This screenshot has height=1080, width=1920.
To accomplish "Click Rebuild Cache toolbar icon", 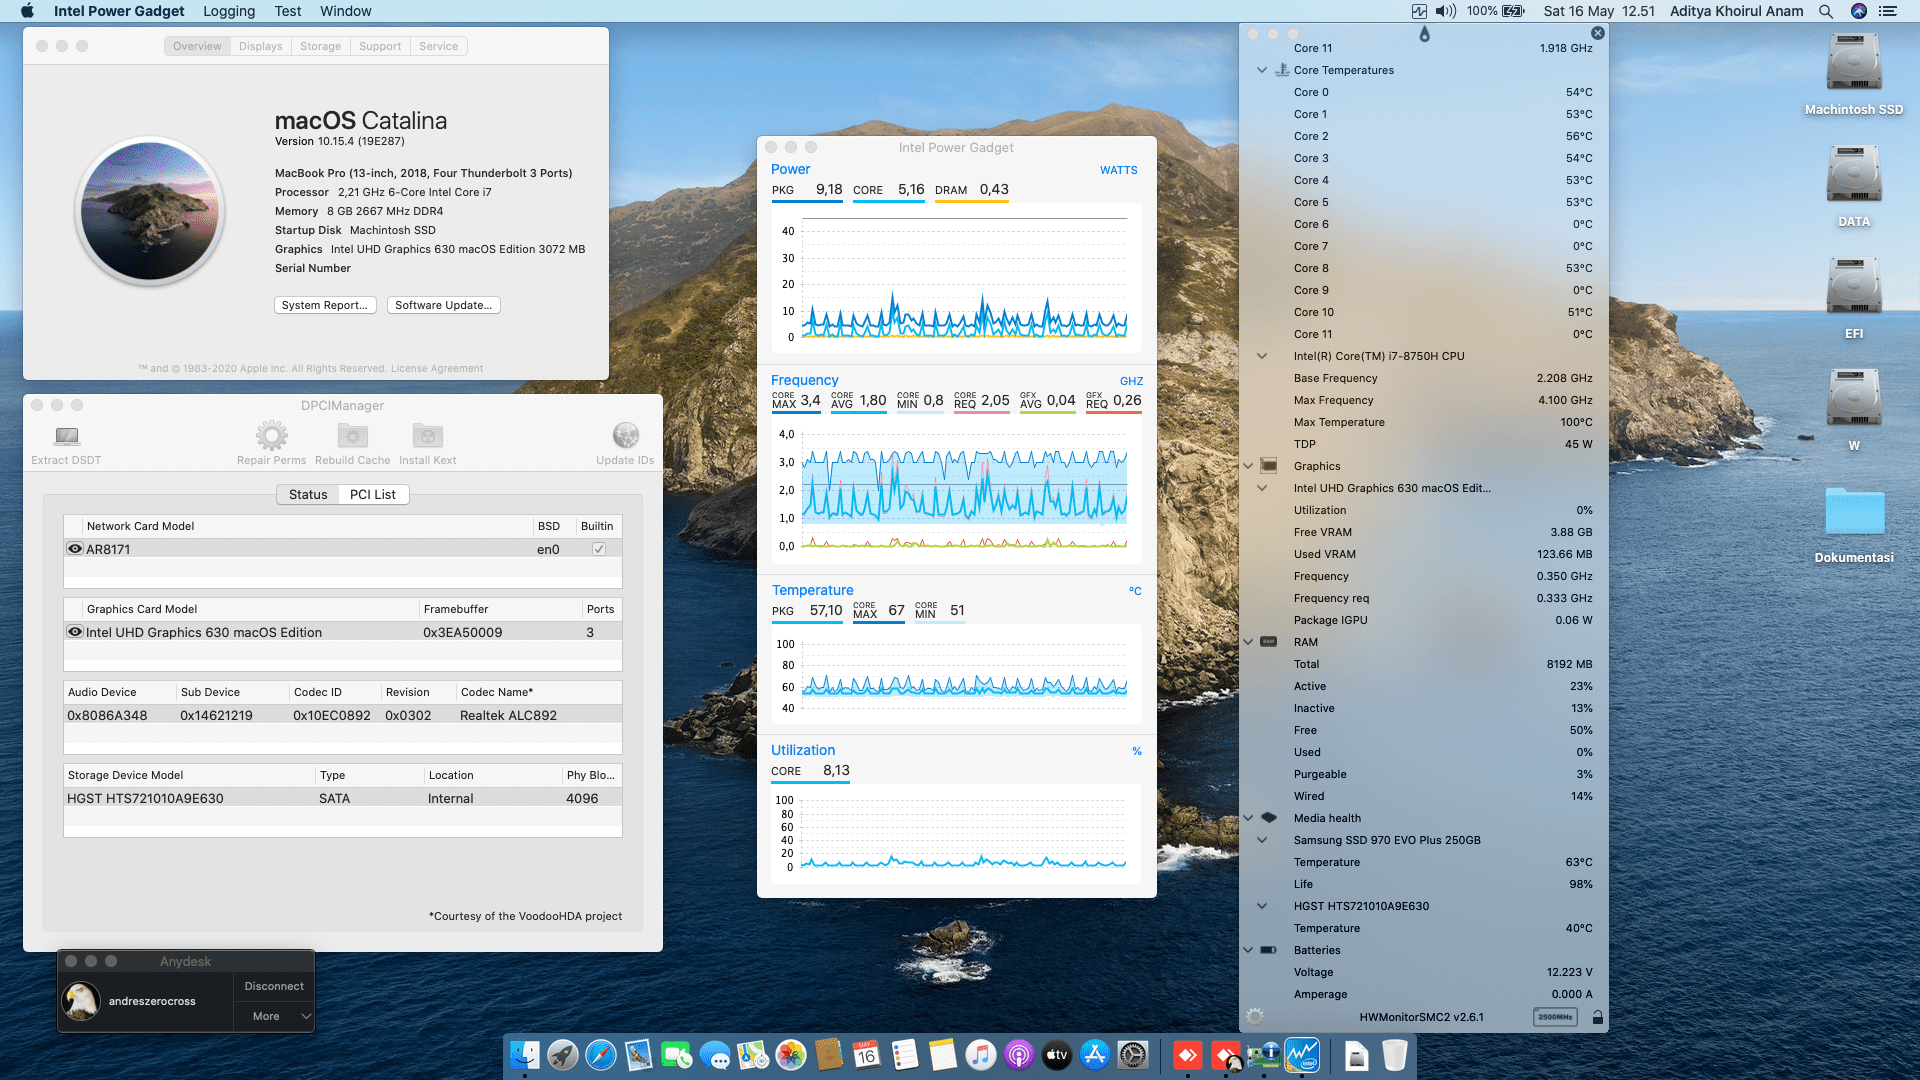I will (352, 436).
